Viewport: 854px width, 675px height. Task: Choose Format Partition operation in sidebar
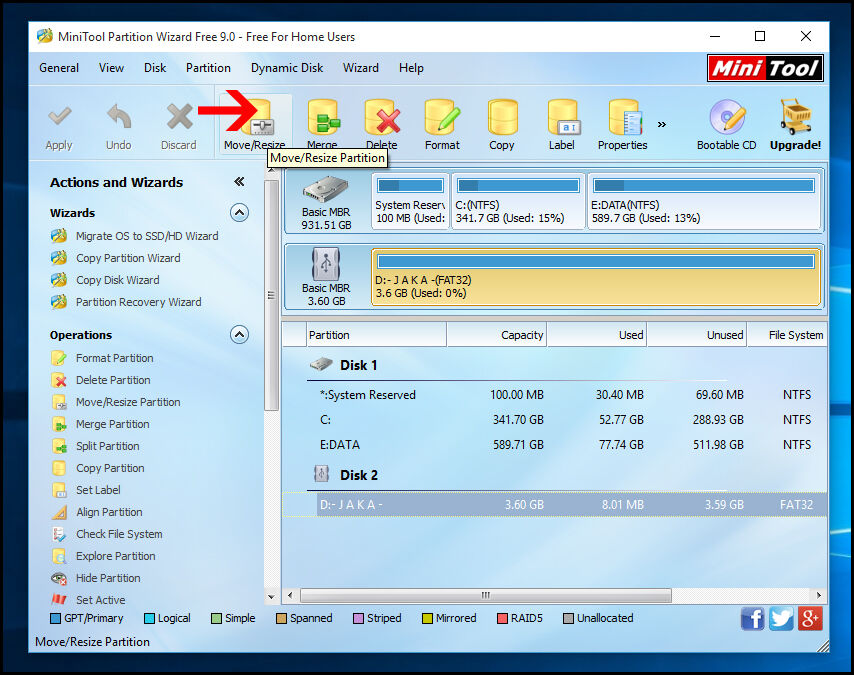point(114,358)
